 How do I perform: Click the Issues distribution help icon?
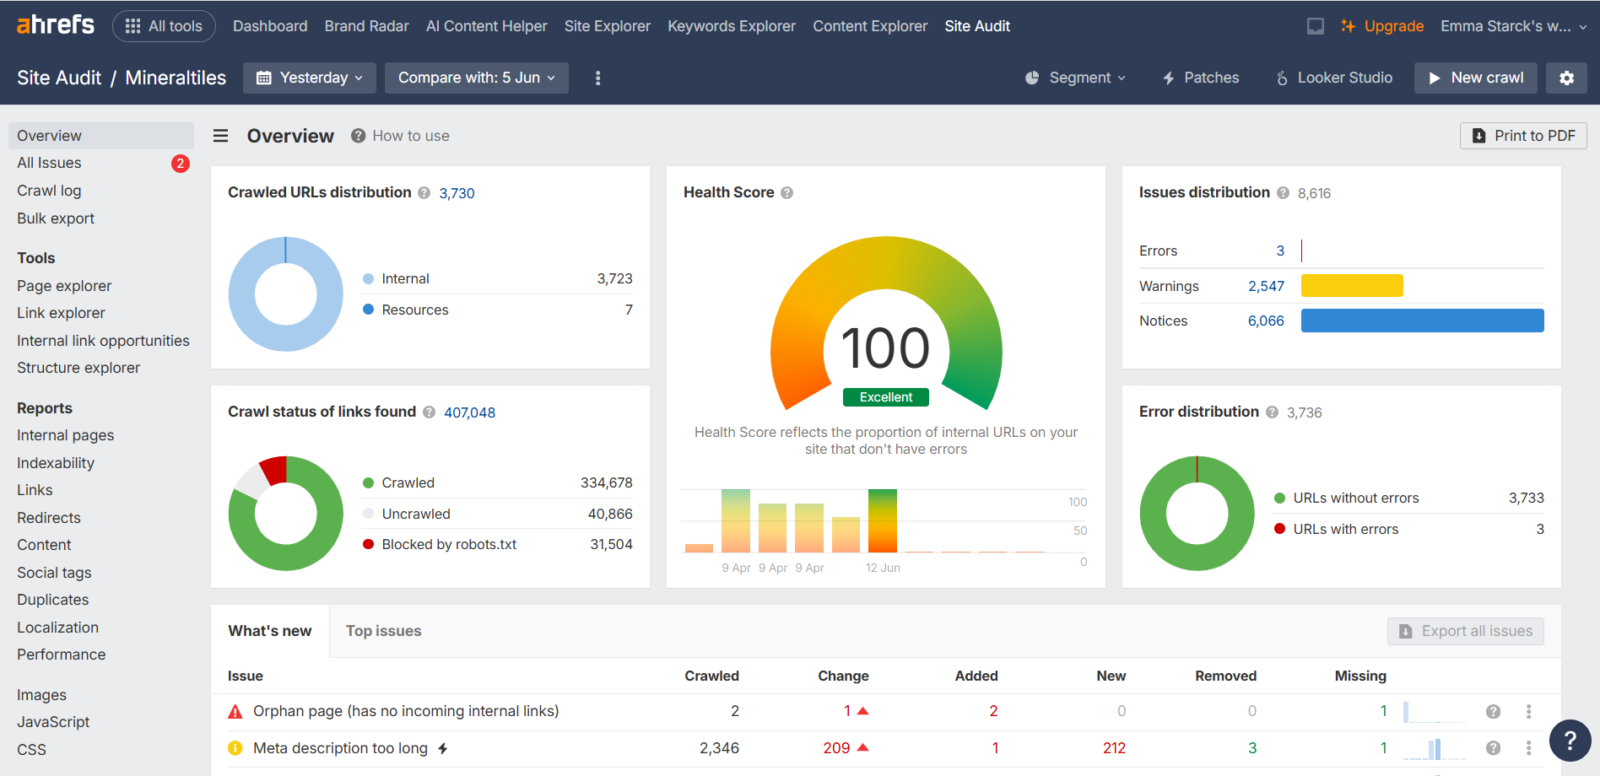click(x=1283, y=193)
